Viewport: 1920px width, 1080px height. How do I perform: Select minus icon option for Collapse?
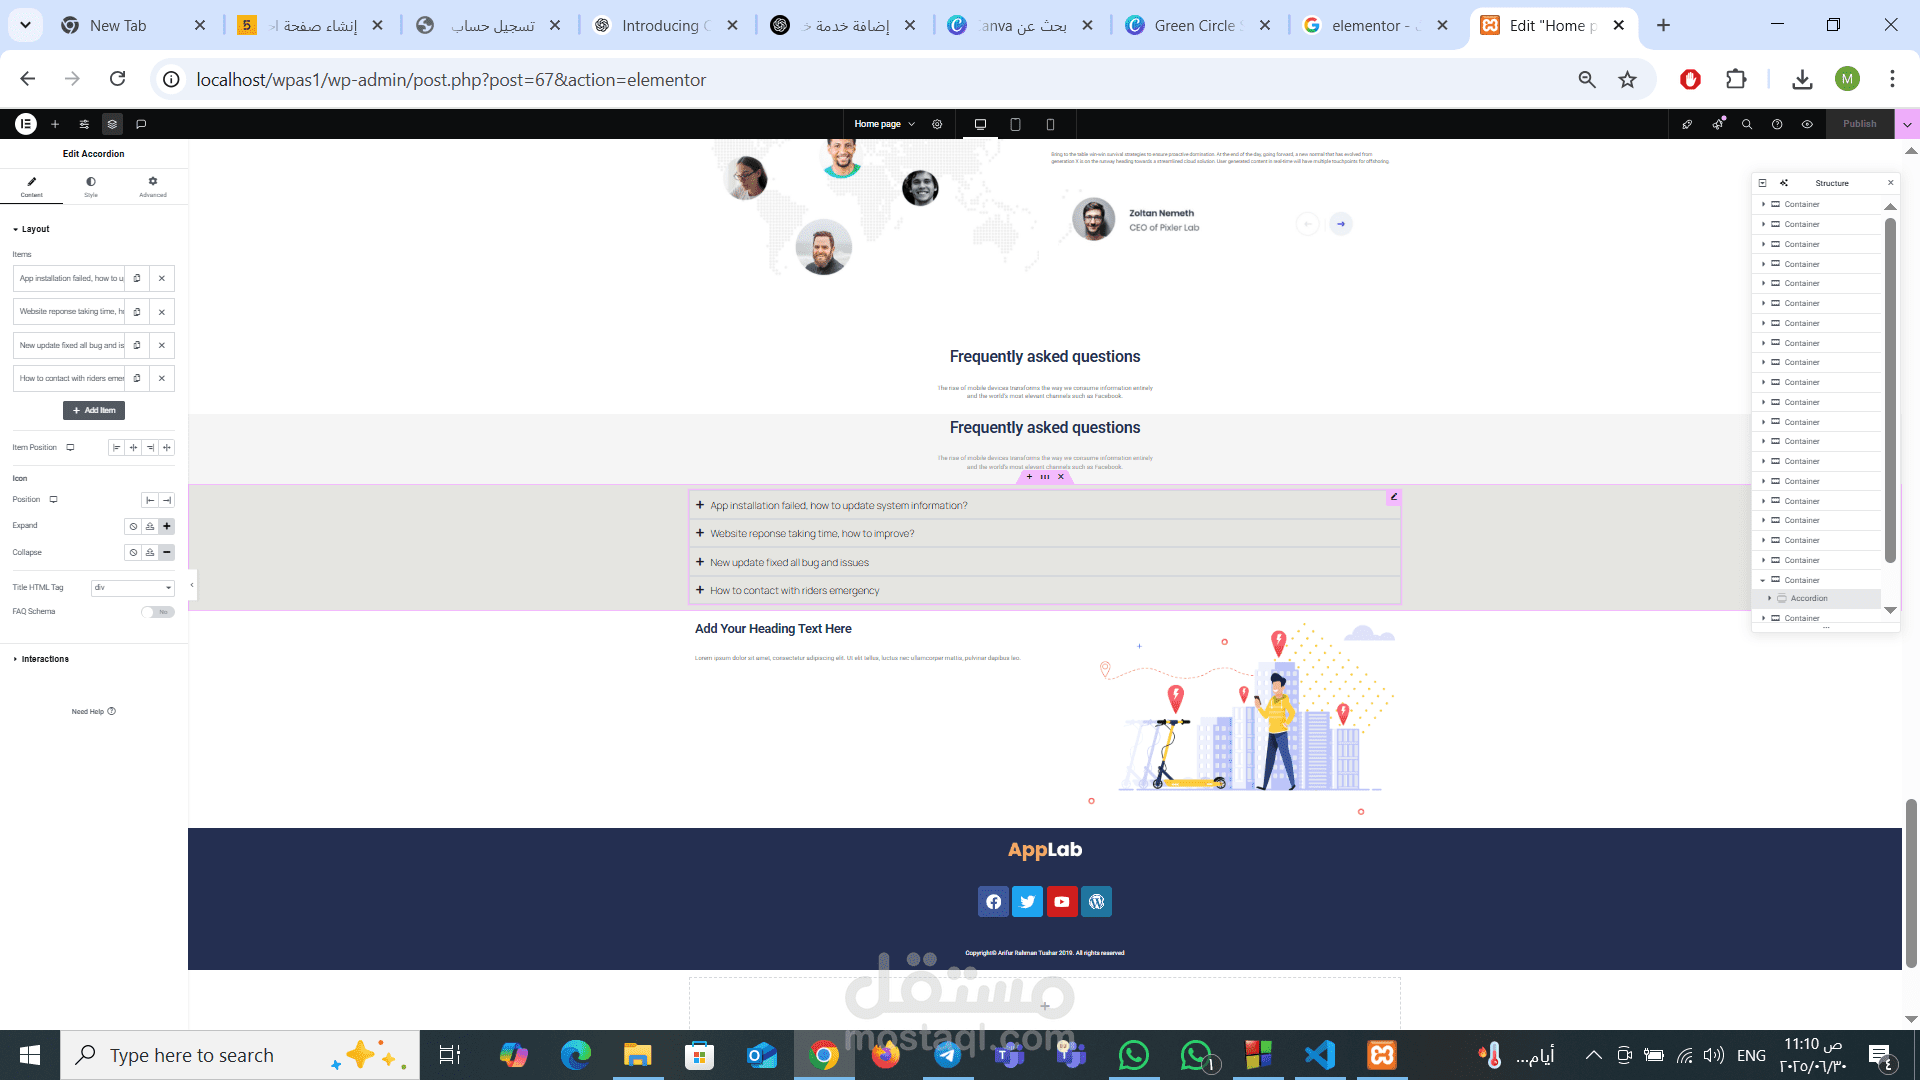[167, 552]
